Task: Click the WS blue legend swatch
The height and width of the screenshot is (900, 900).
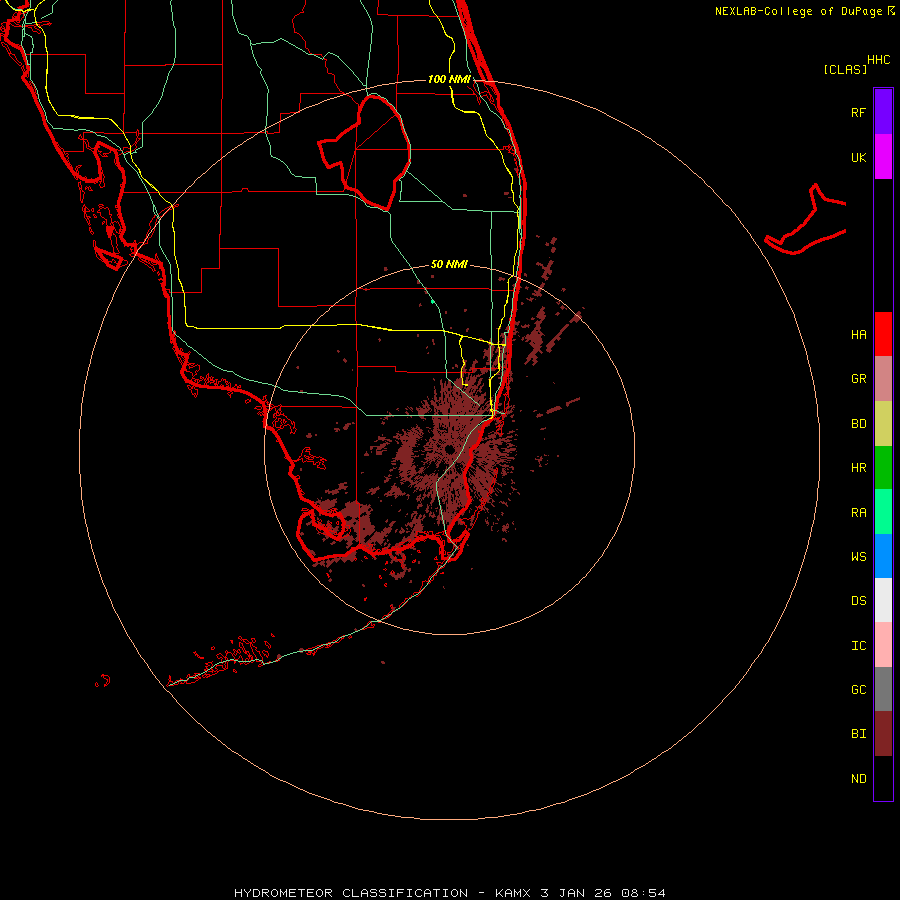Action: (x=883, y=556)
